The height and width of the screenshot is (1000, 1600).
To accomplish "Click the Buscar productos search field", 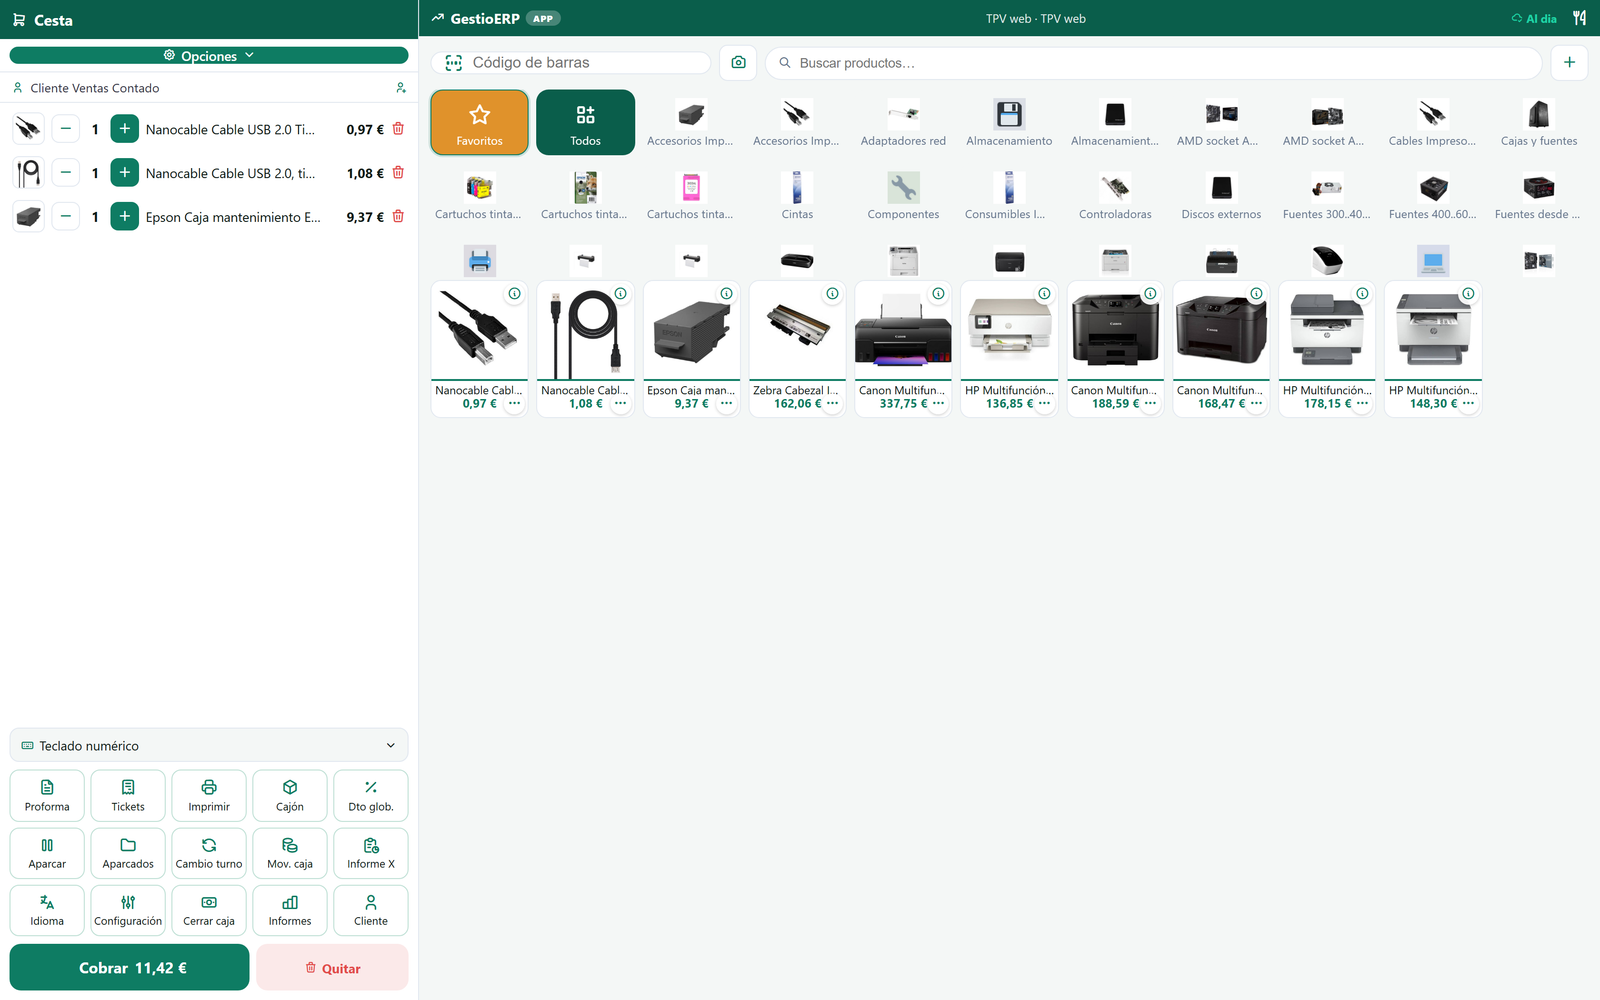I will [1153, 62].
